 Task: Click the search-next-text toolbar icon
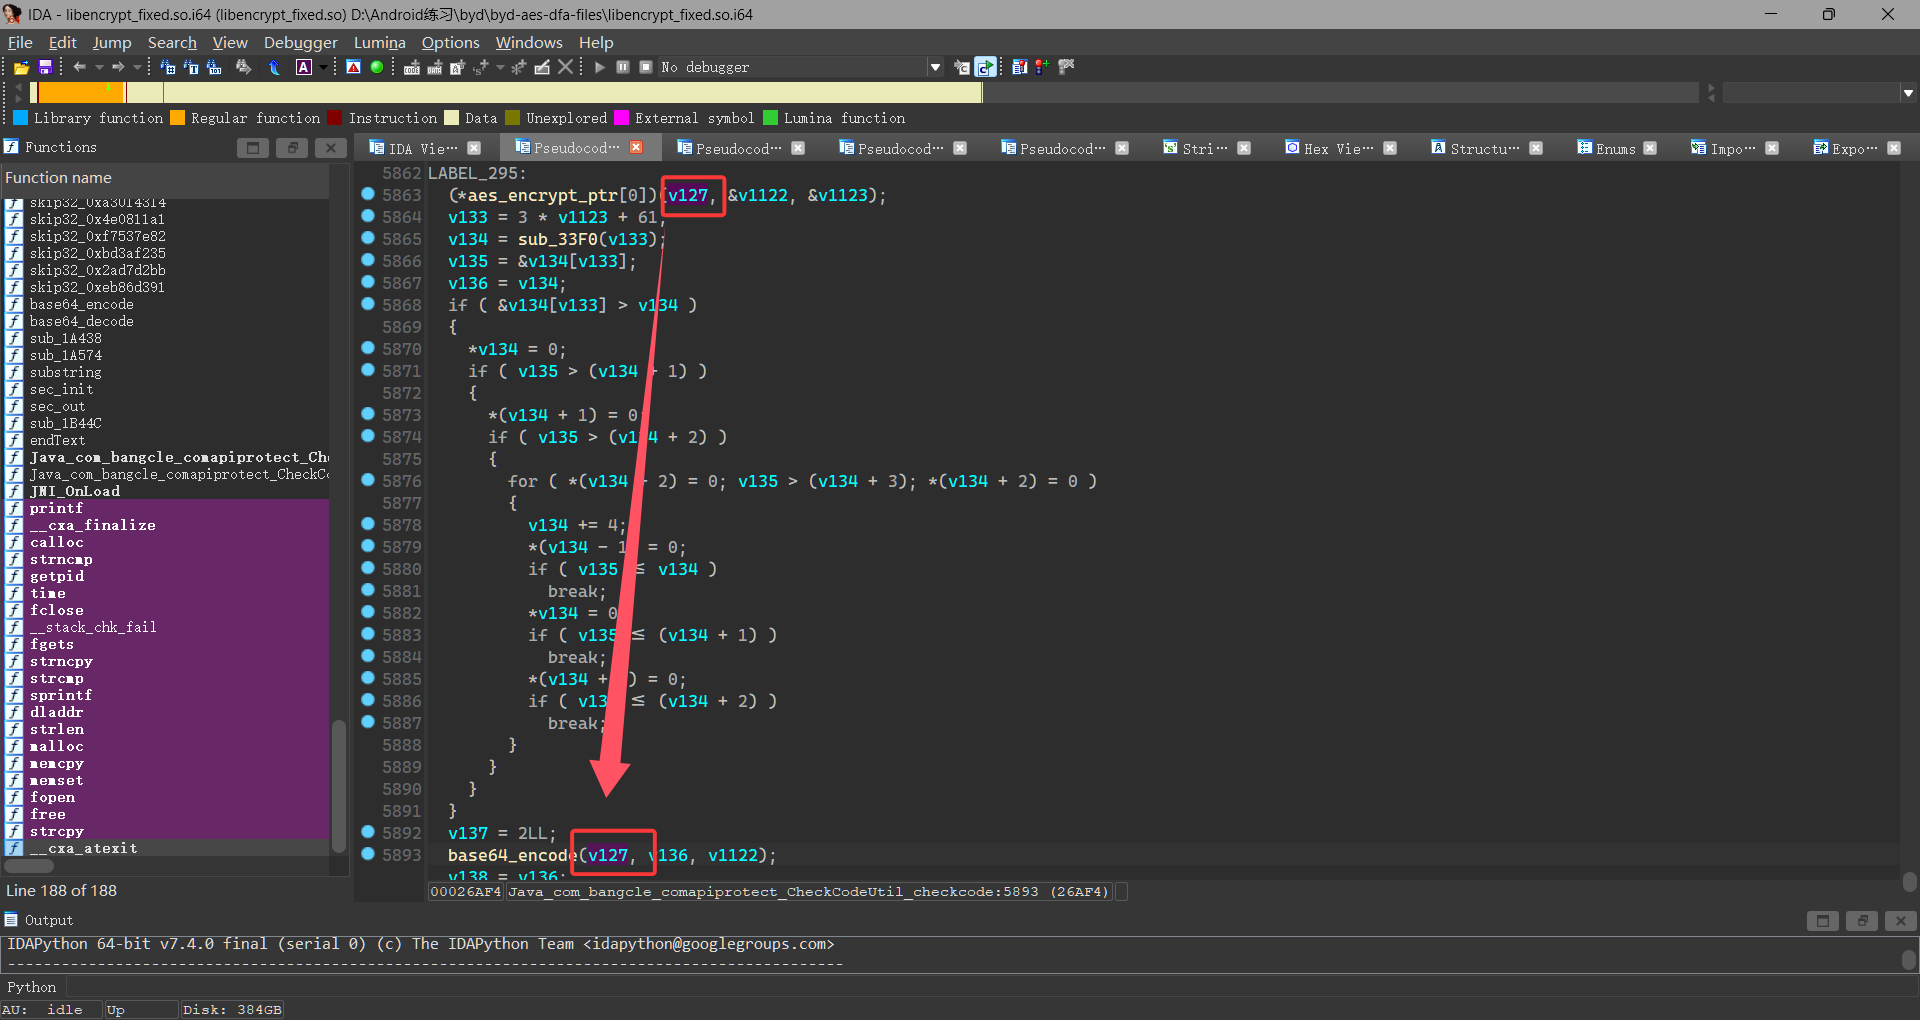pyautogui.click(x=191, y=67)
